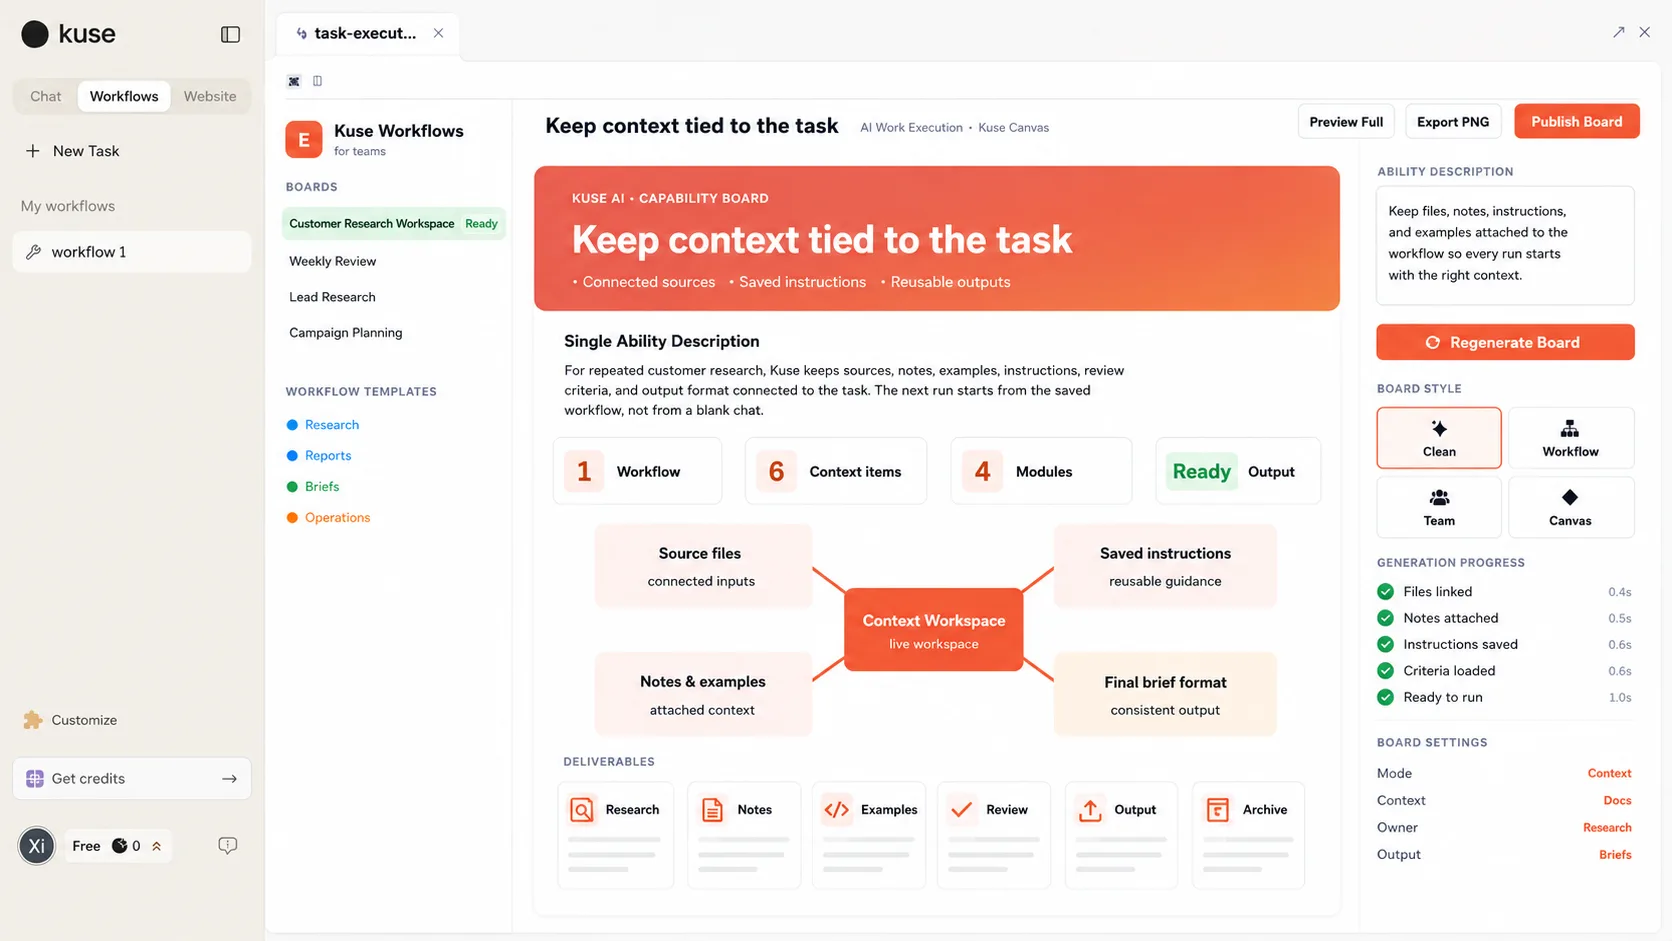Select the Workflow board style

pos(1571,438)
